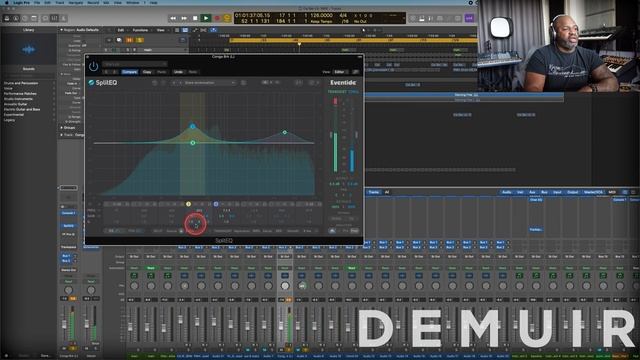Select Drums and Percussion in Library
The height and width of the screenshot is (360, 640).
(x=21, y=83)
